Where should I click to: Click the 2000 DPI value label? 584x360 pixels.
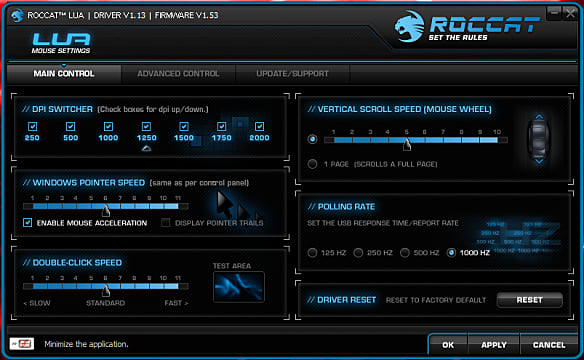click(x=260, y=138)
